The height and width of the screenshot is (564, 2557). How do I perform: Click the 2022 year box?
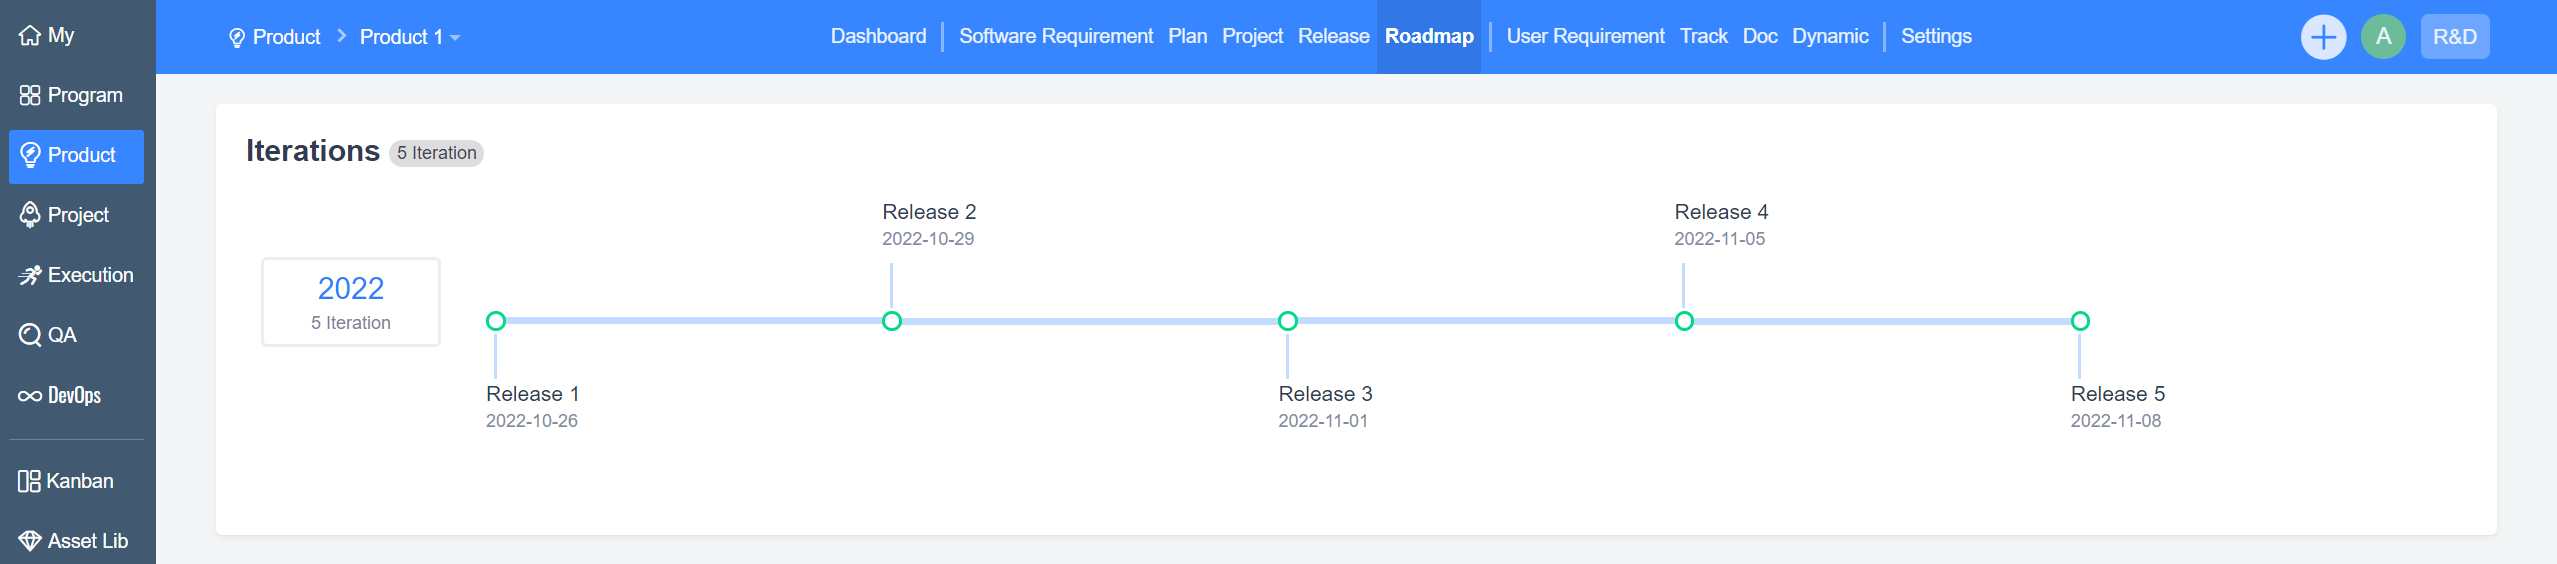tap(351, 302)
